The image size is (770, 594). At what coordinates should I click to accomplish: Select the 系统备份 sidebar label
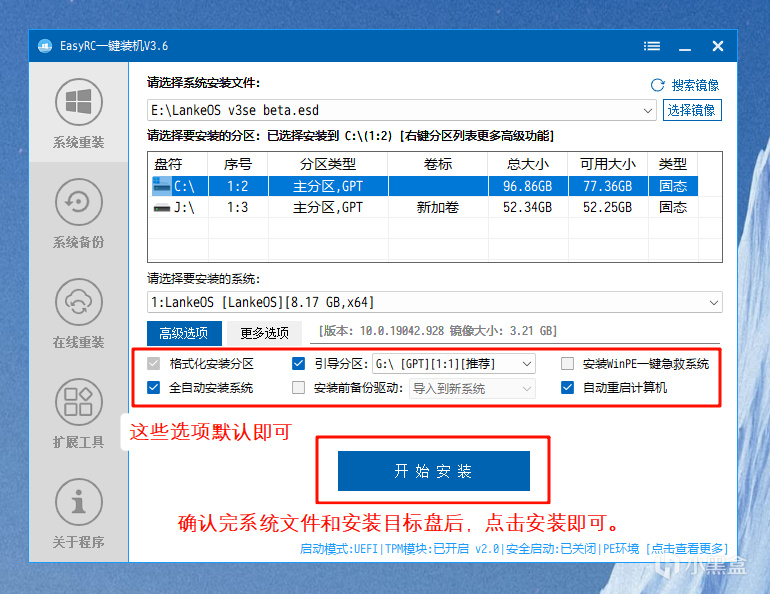tap(79, 243)
